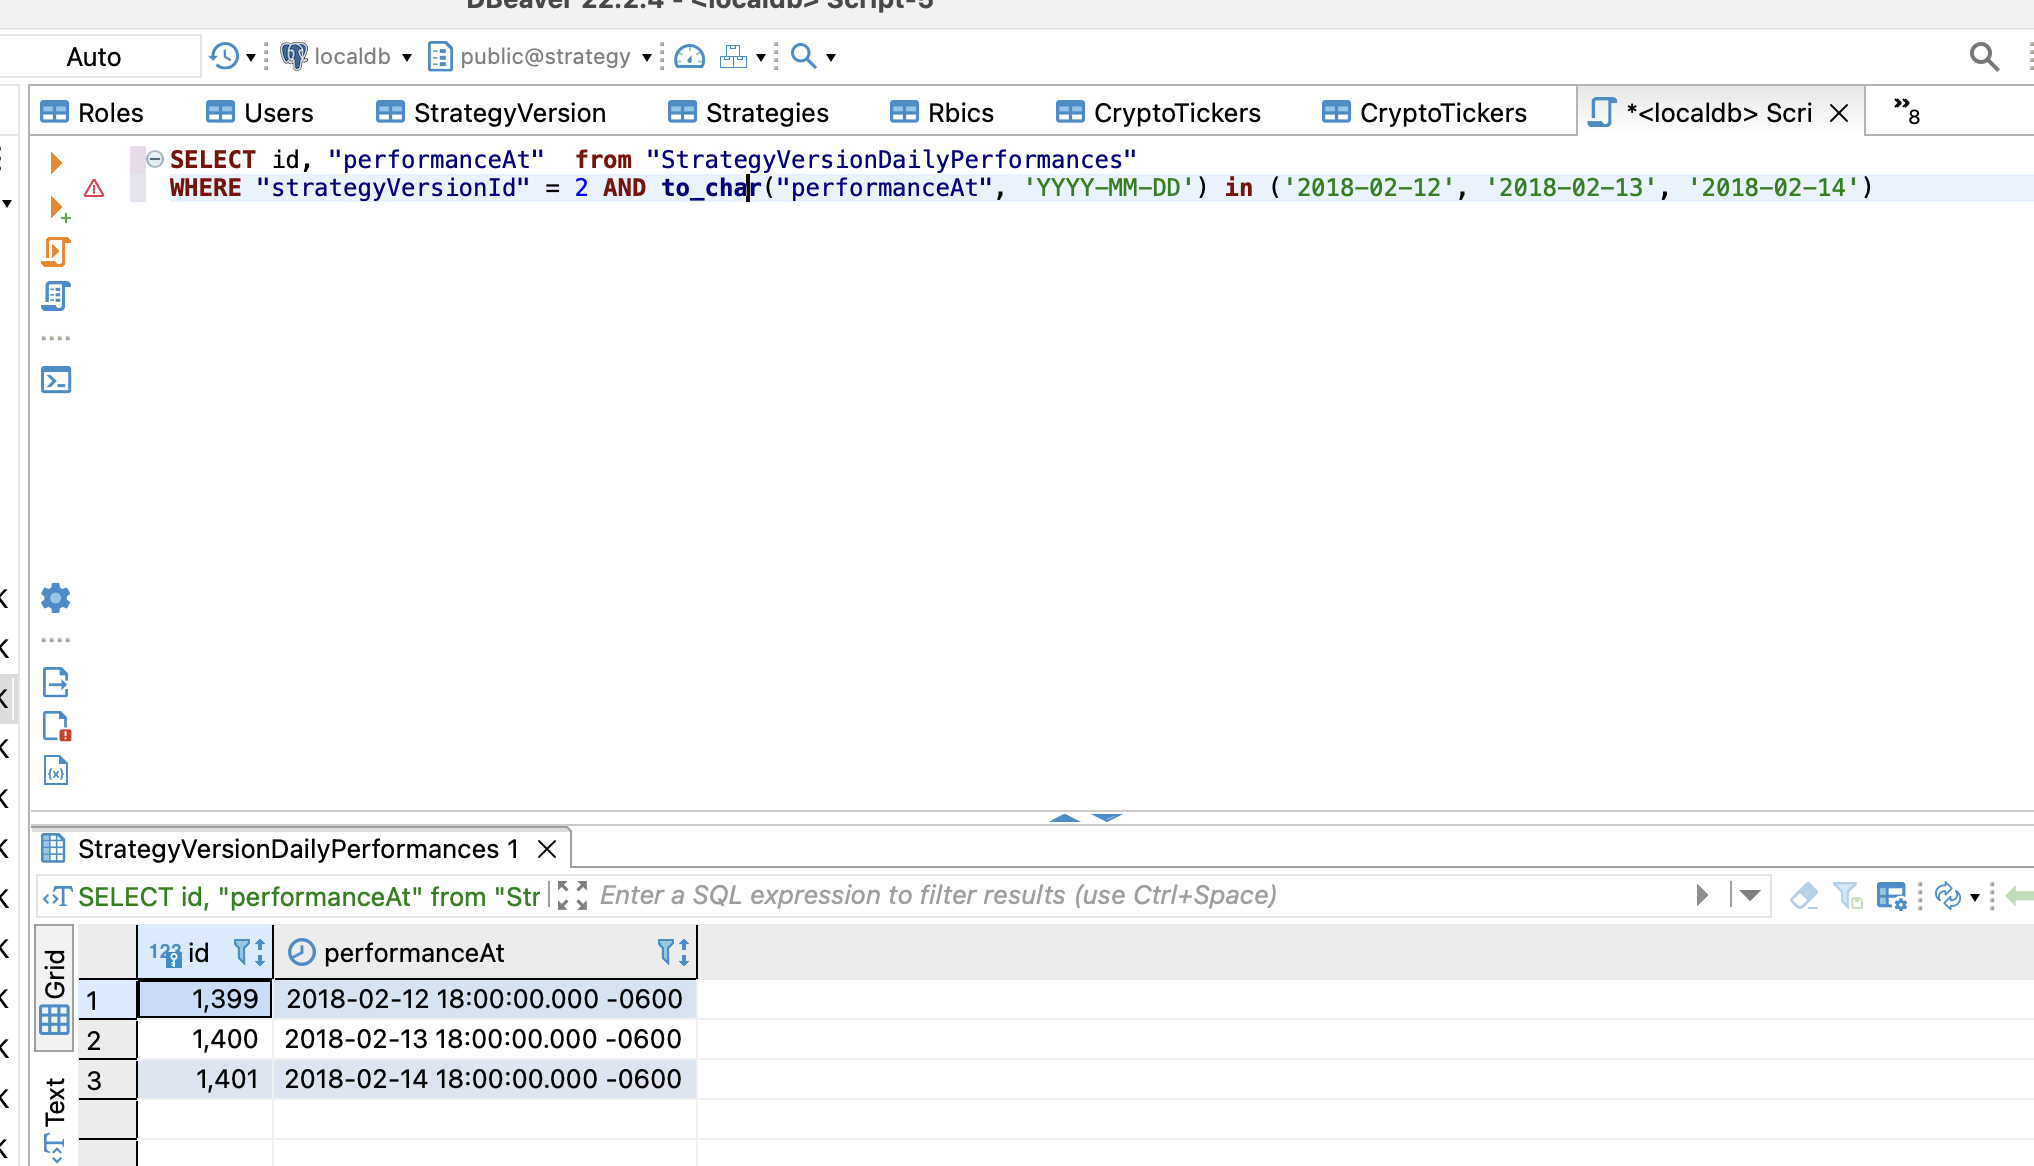
Task: Open the SQL variables panel icon
Action: point(56,770)
